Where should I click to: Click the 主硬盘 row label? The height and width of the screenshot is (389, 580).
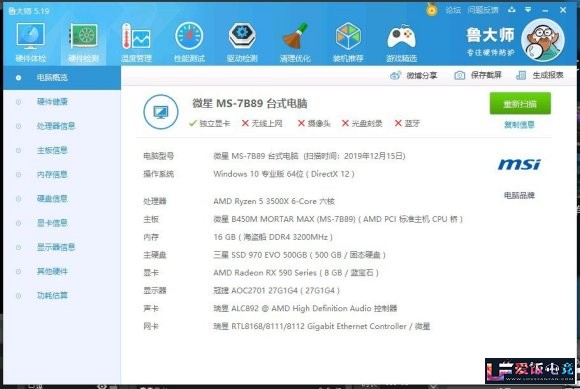click(155, 255)
